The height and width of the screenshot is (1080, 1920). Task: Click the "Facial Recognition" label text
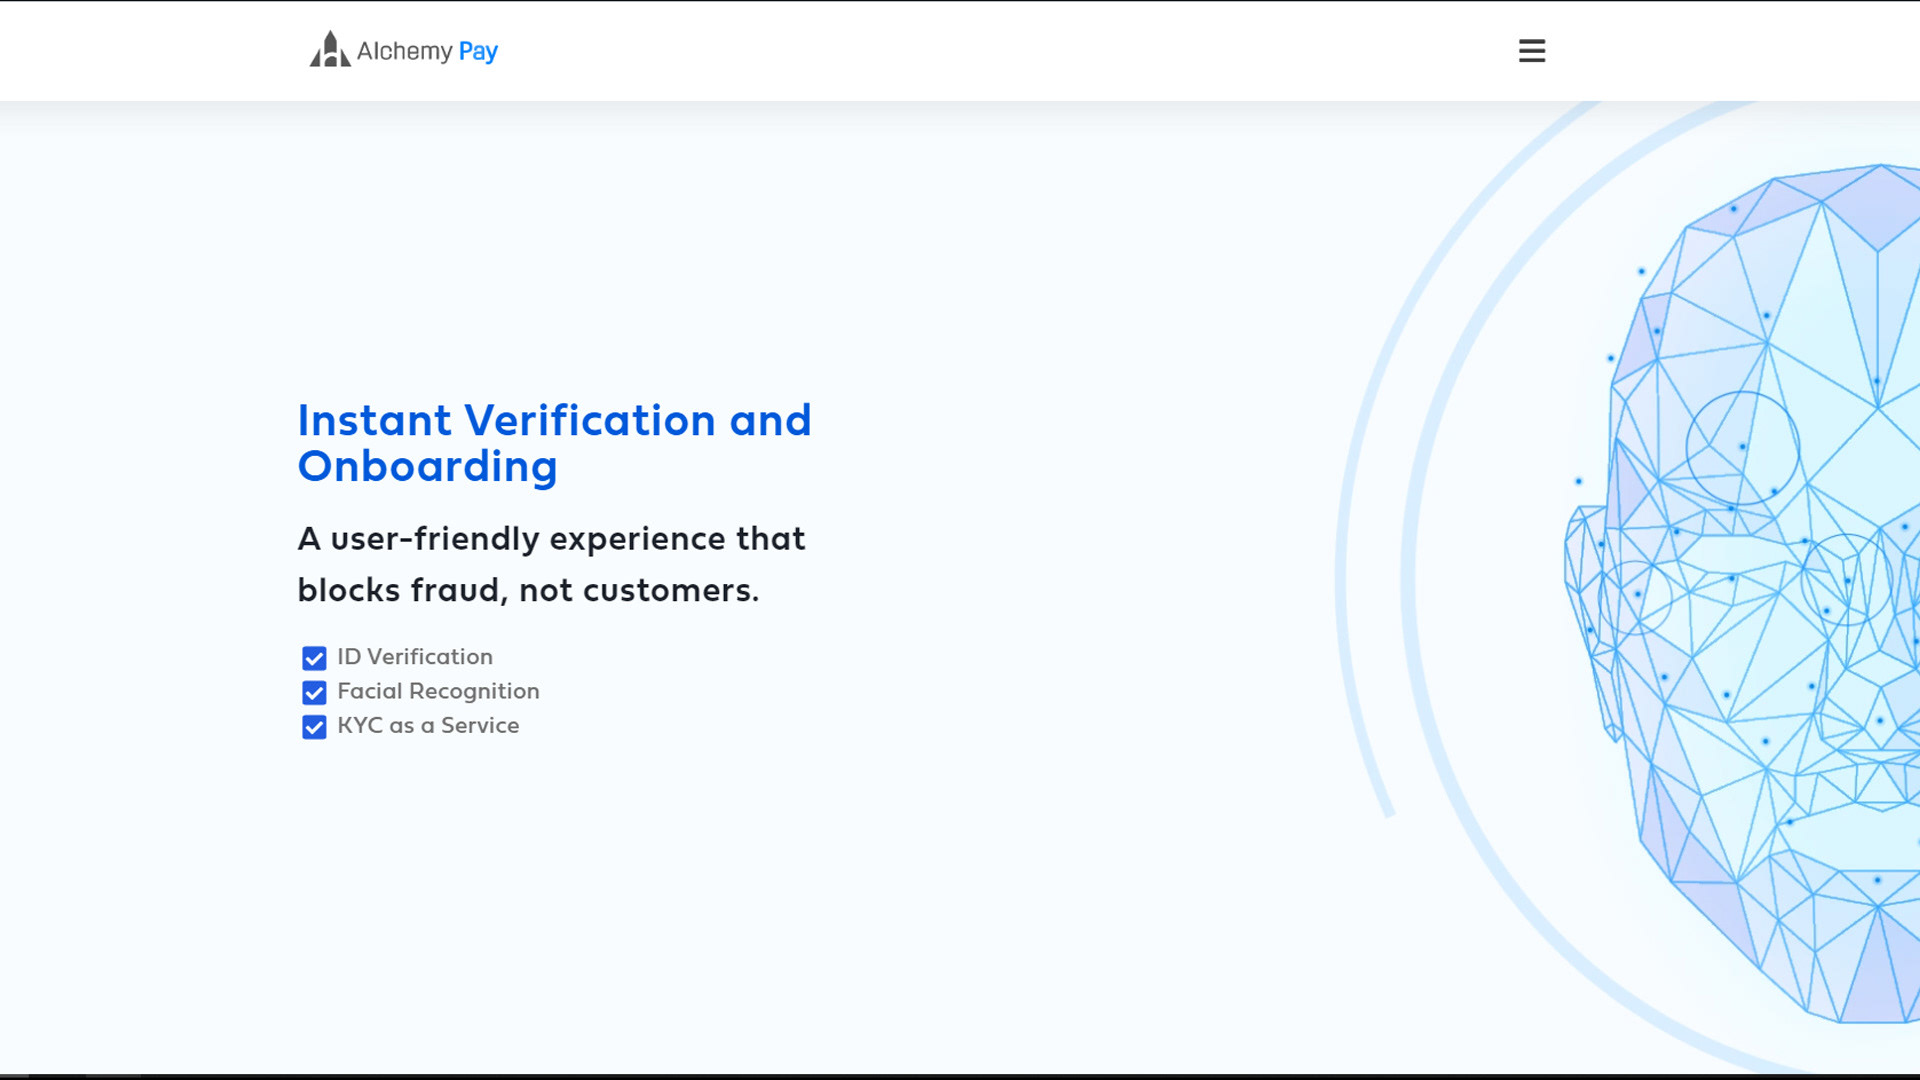click(438, 691)
